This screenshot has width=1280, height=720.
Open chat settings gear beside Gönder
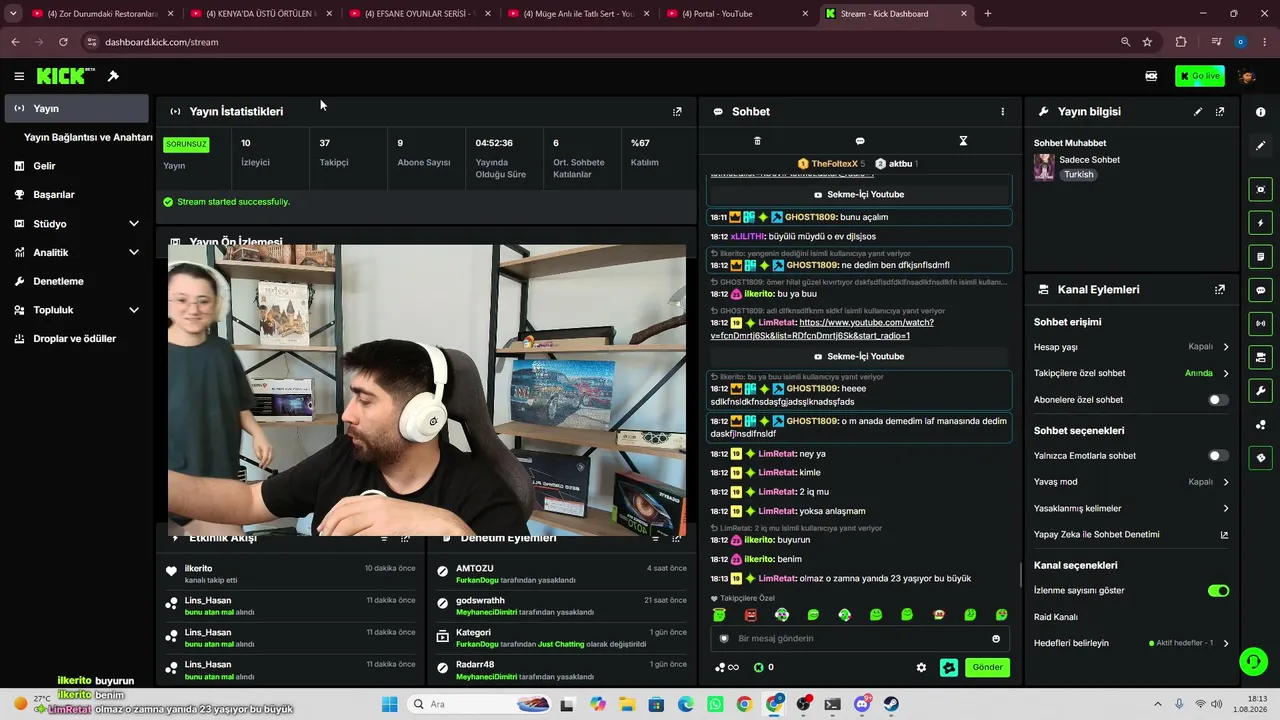[x=921, y=667]
